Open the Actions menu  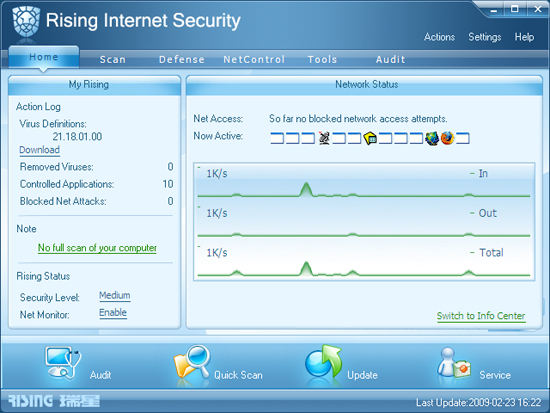439,37
